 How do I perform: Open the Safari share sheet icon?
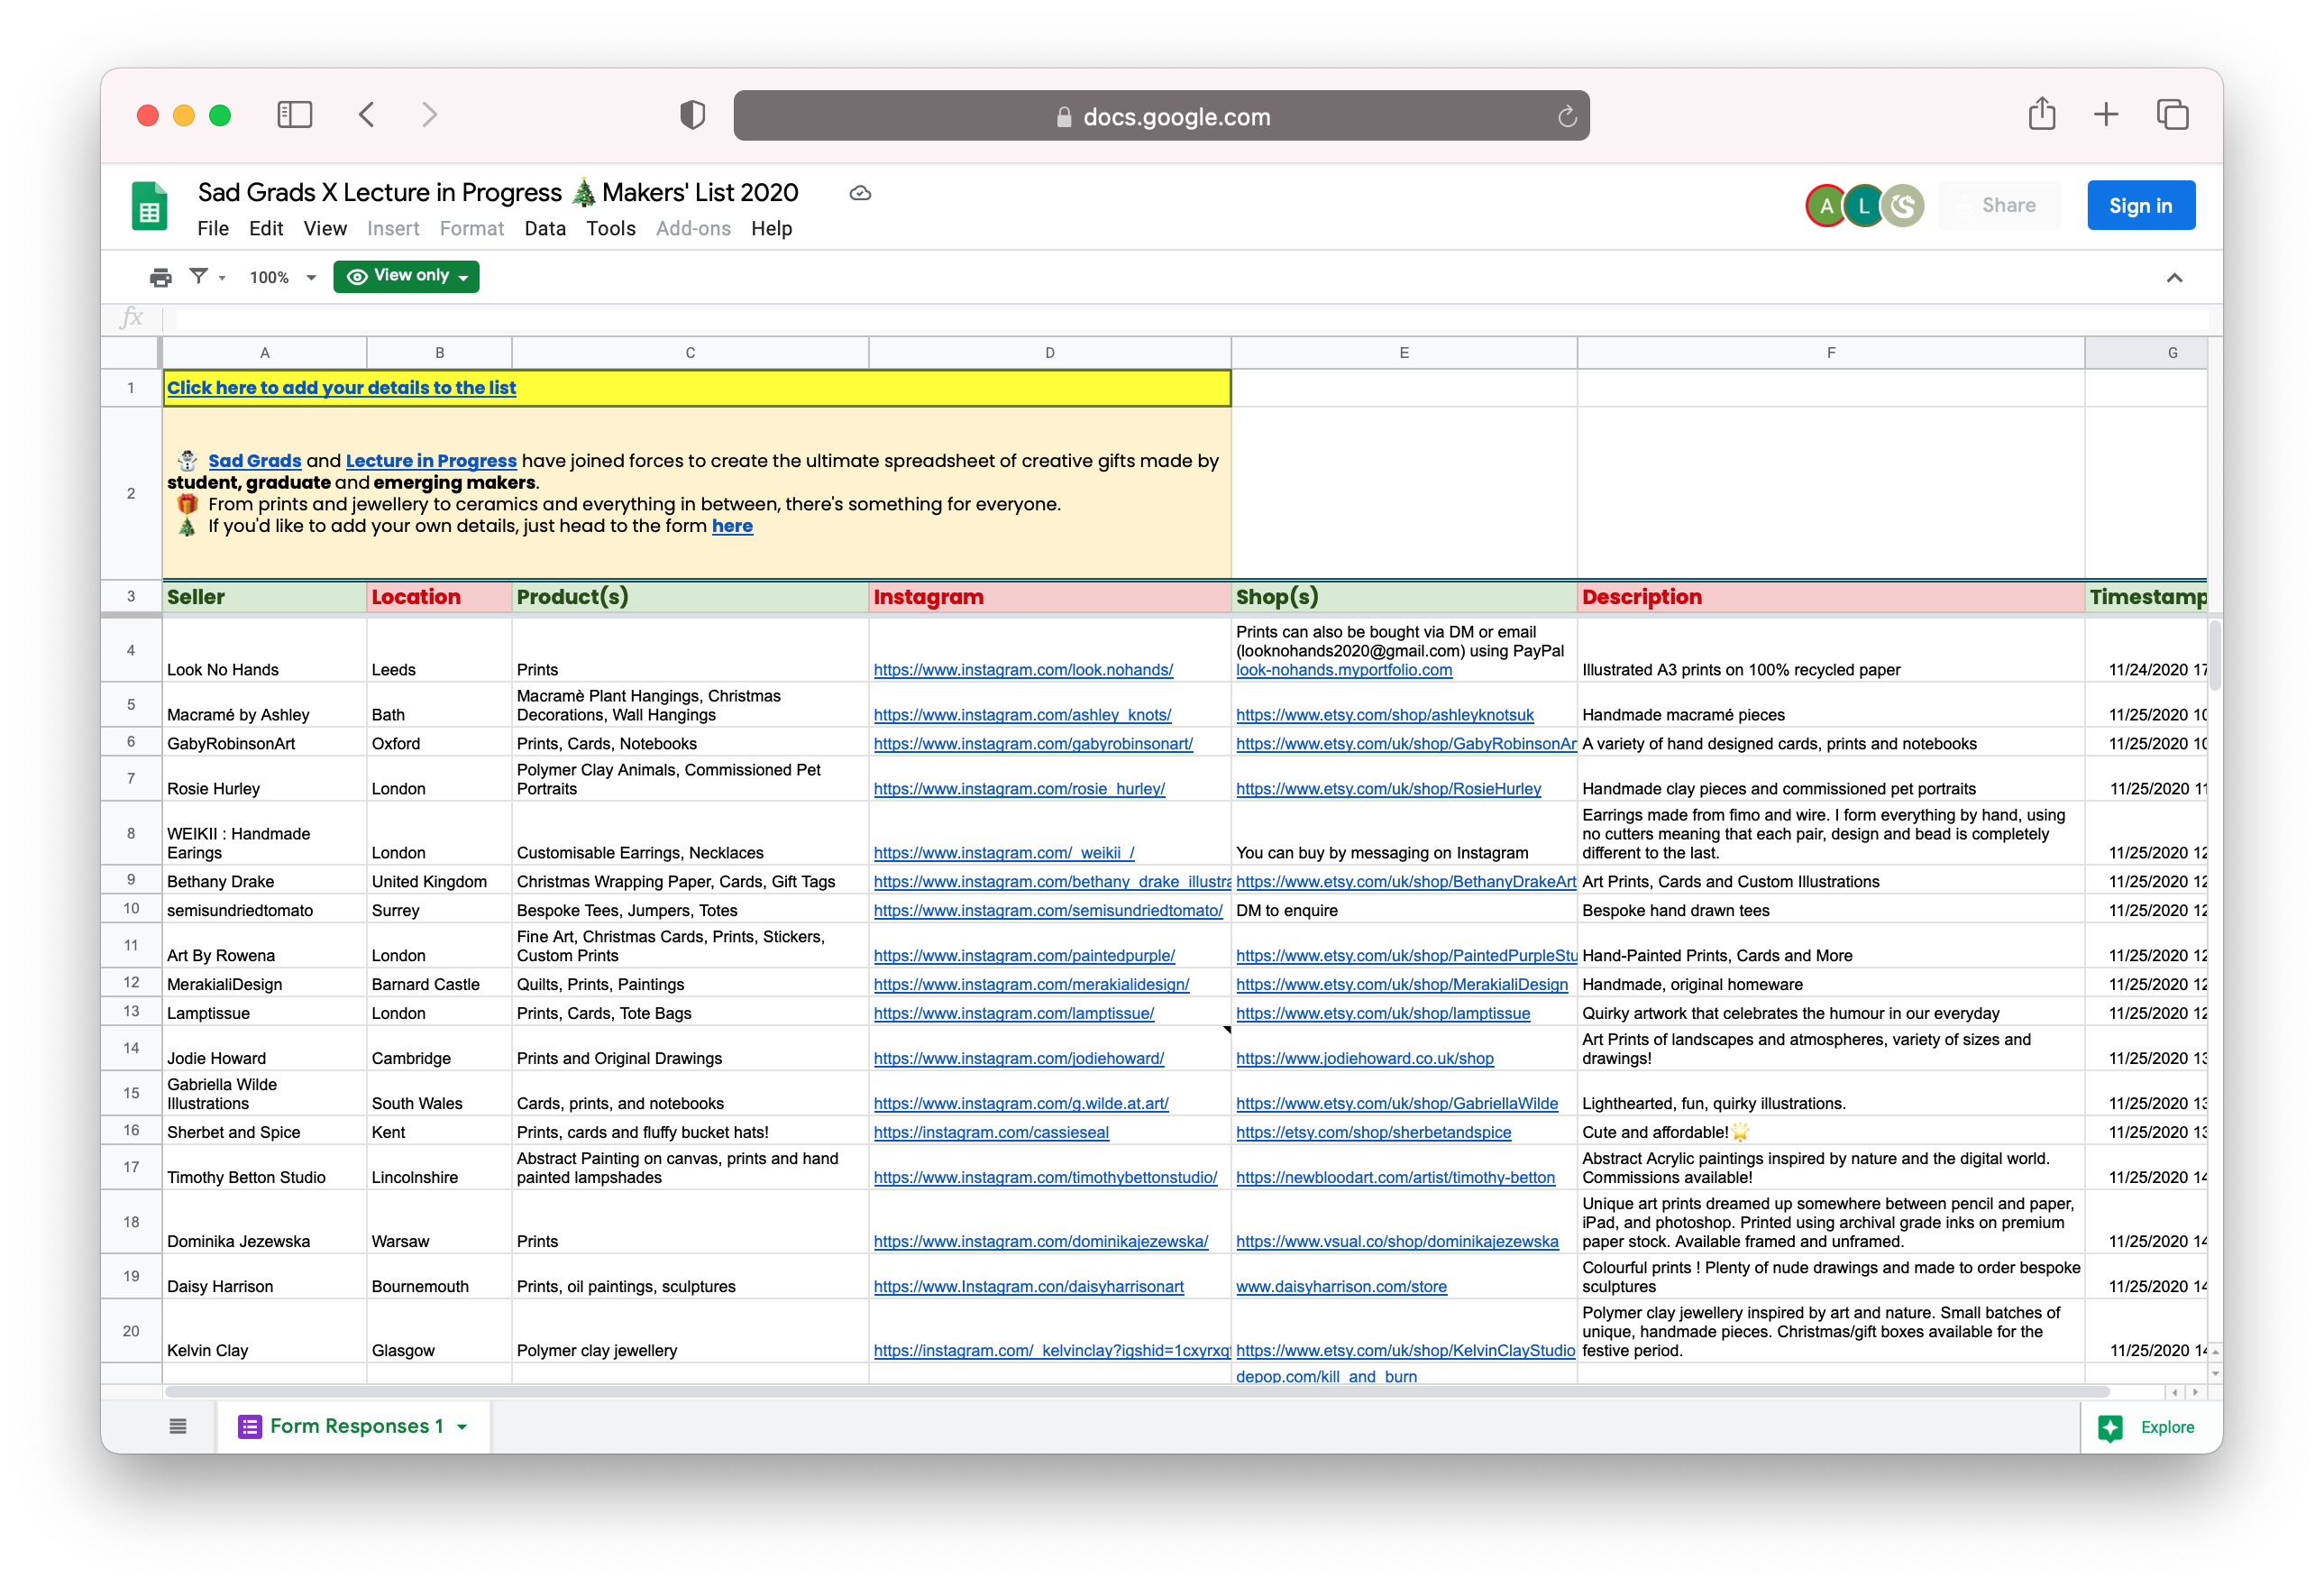pyautogui.click(x=2041, y=114)
